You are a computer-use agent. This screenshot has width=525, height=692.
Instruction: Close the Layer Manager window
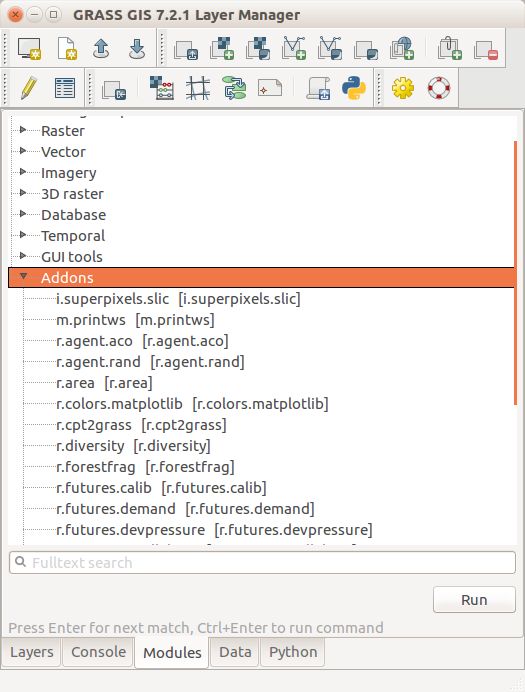click(x=15, y=15)
